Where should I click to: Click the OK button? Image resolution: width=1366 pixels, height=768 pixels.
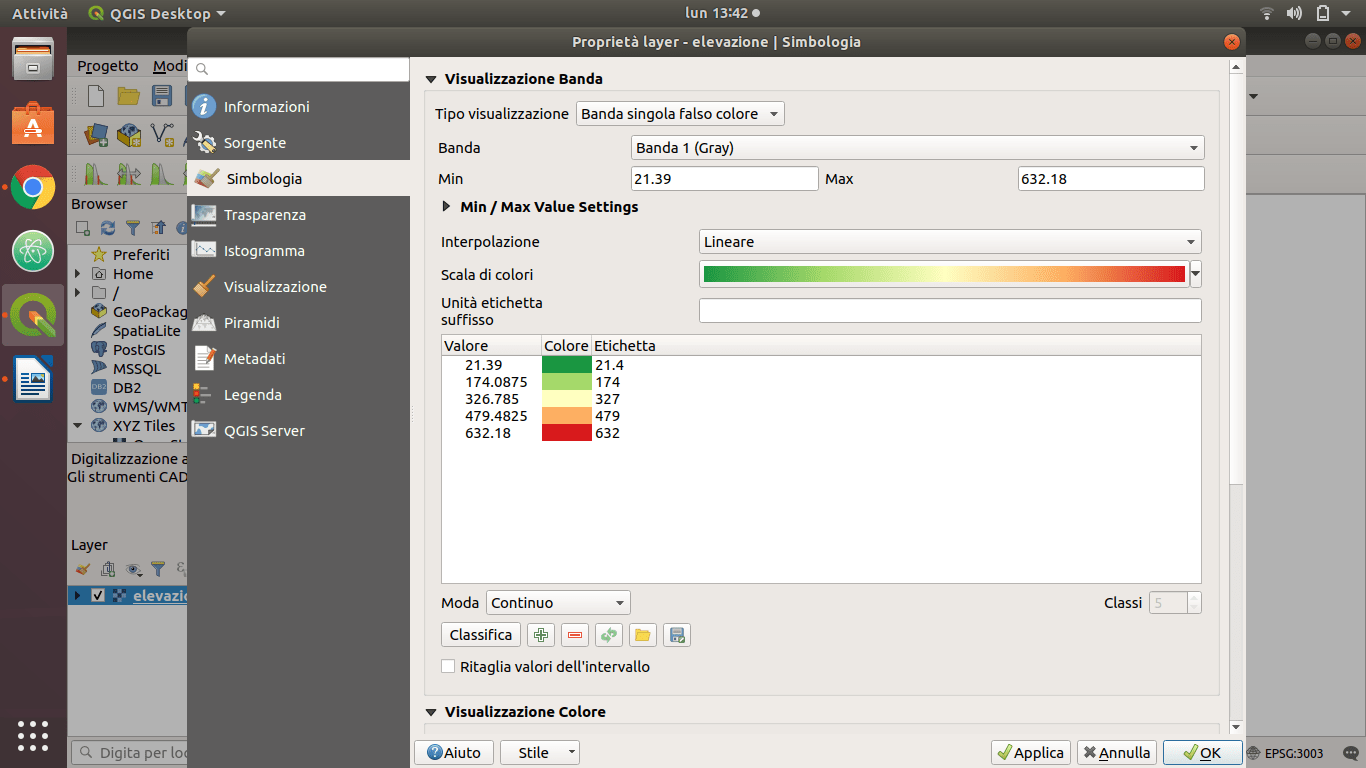coord(1203,753)
